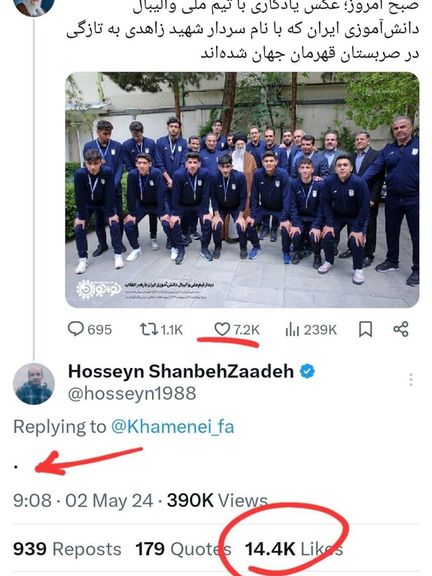Click the 390K Views count
Viewport: 432px width, 576px height.
click(217, 500)
